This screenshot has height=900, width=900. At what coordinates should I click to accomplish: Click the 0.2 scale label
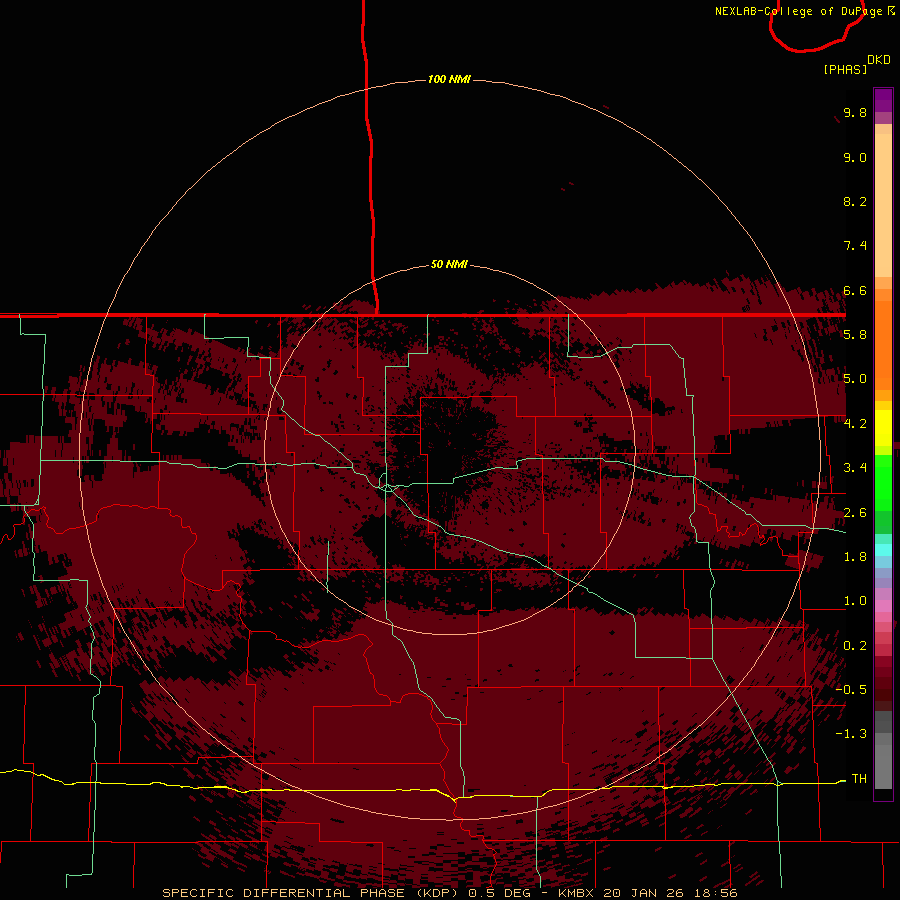point(855,646)
